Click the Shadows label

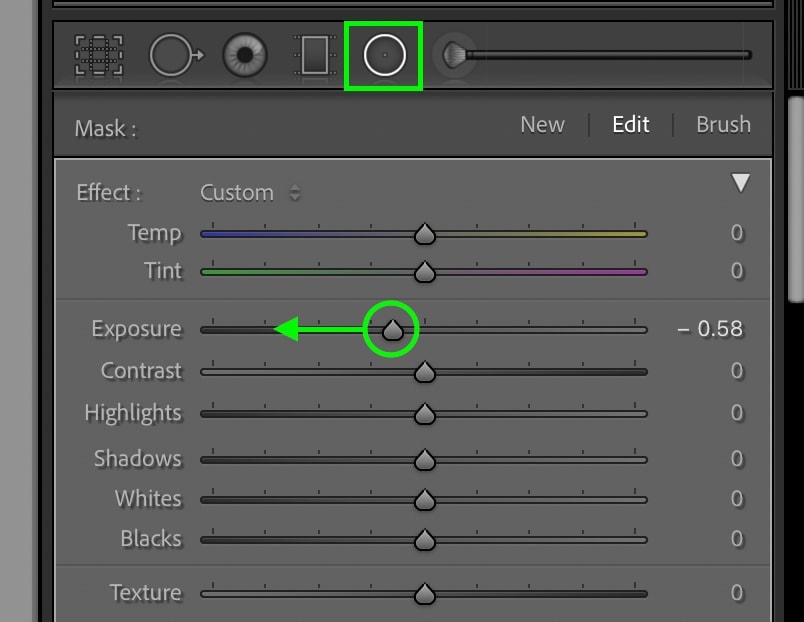(138, 458)
